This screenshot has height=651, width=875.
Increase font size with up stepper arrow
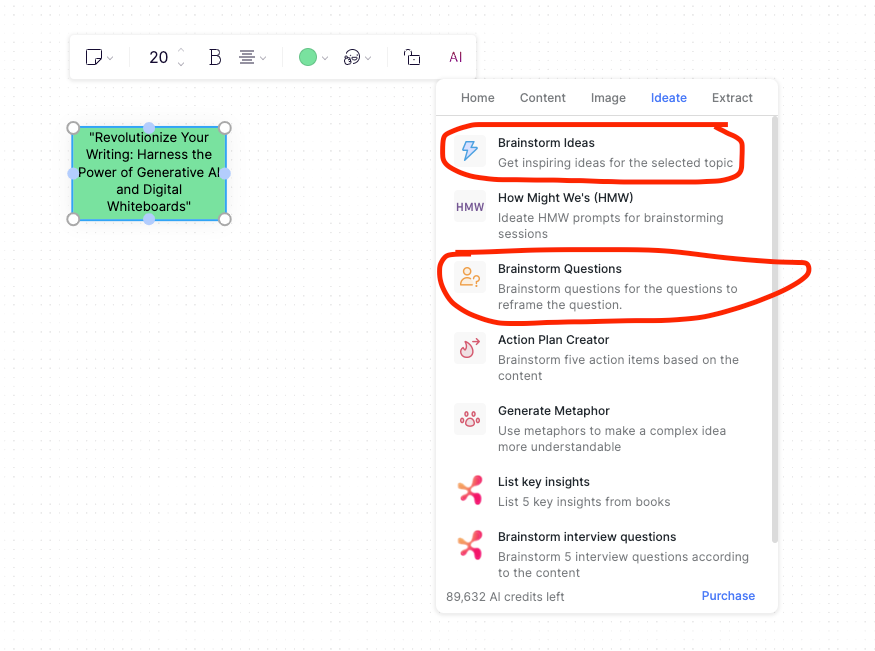click(181, 50)
